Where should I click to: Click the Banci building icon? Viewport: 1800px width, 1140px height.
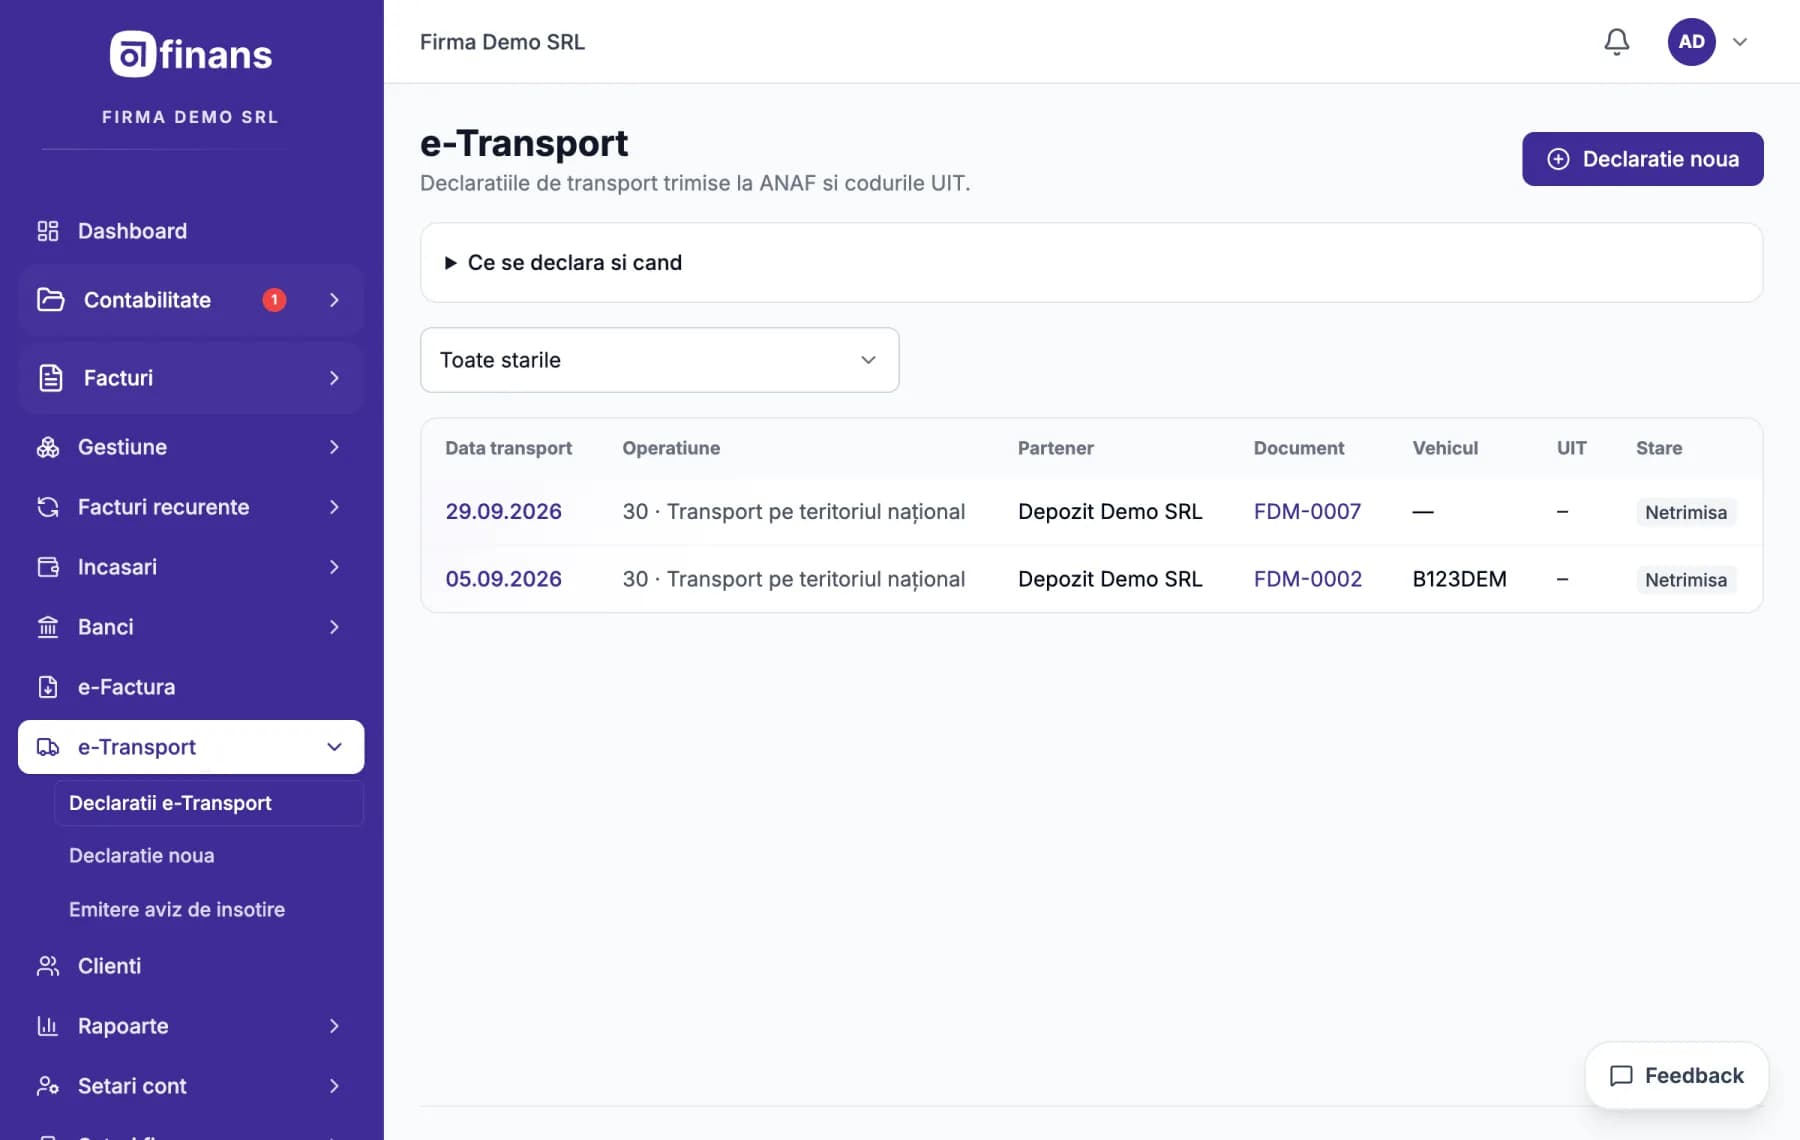48,627
